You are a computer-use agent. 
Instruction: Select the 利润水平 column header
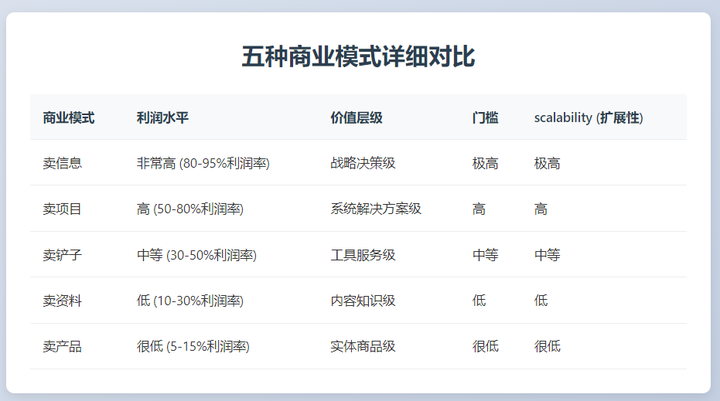[x=163, y=118]
